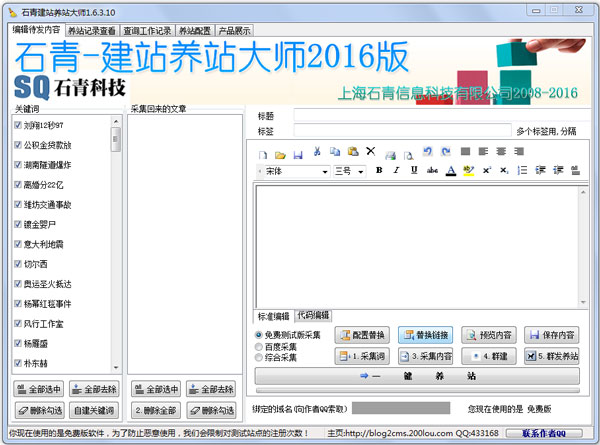Viewport: 600px width, 445px height.
Task: Apply superscript formatting
Action: pyautogui.click(x=486, y=170)
